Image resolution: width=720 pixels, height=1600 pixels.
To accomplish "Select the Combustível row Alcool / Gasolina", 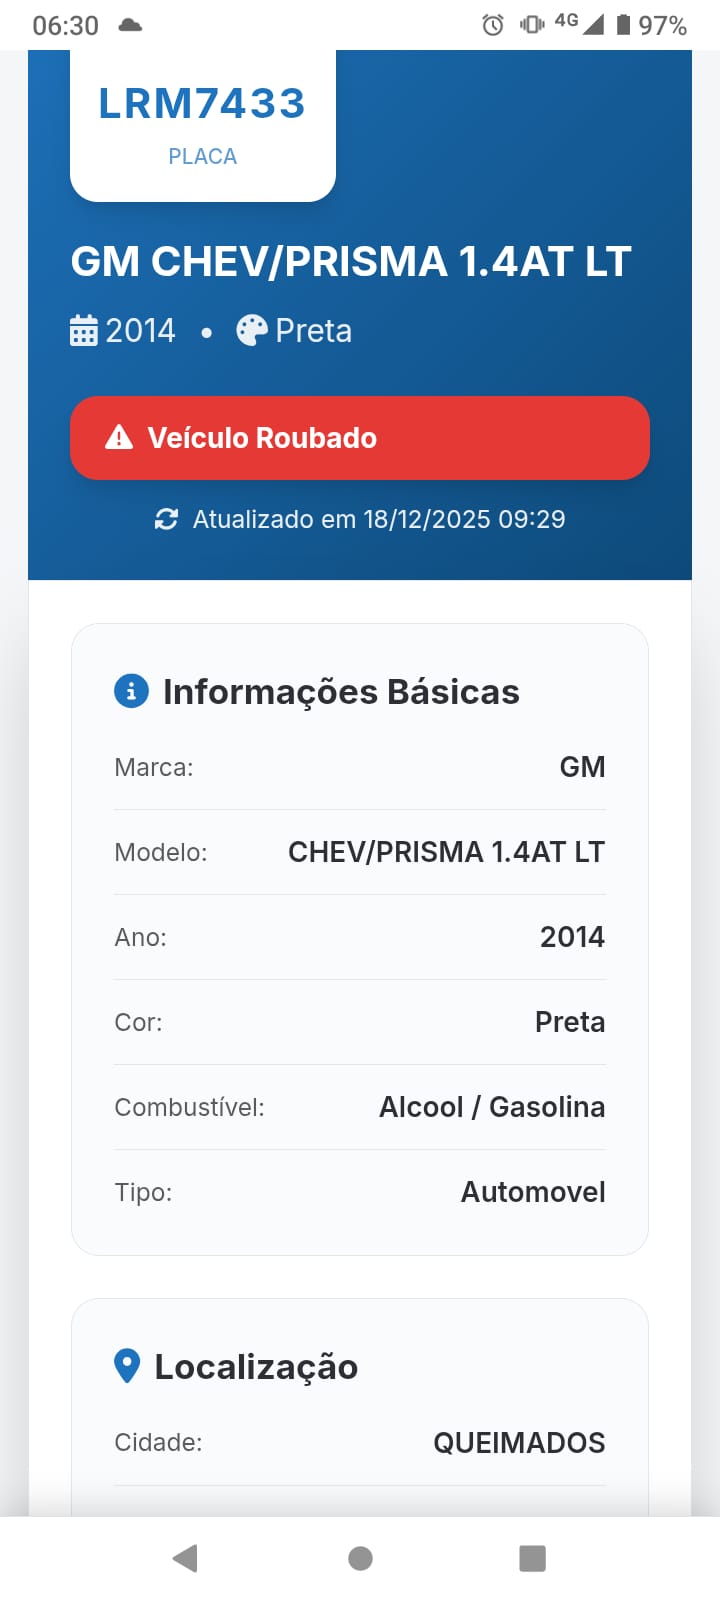I will 360,1107.
